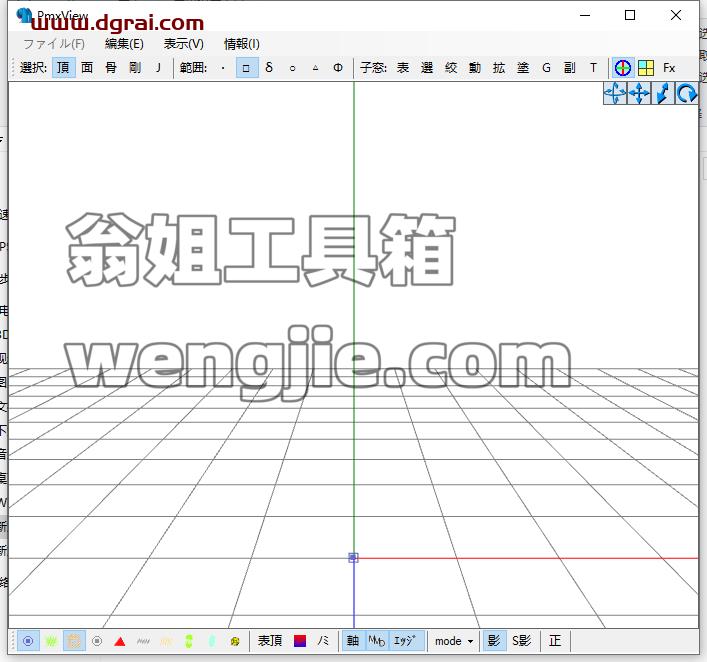Toggle face selection 面

pos(87,68)
